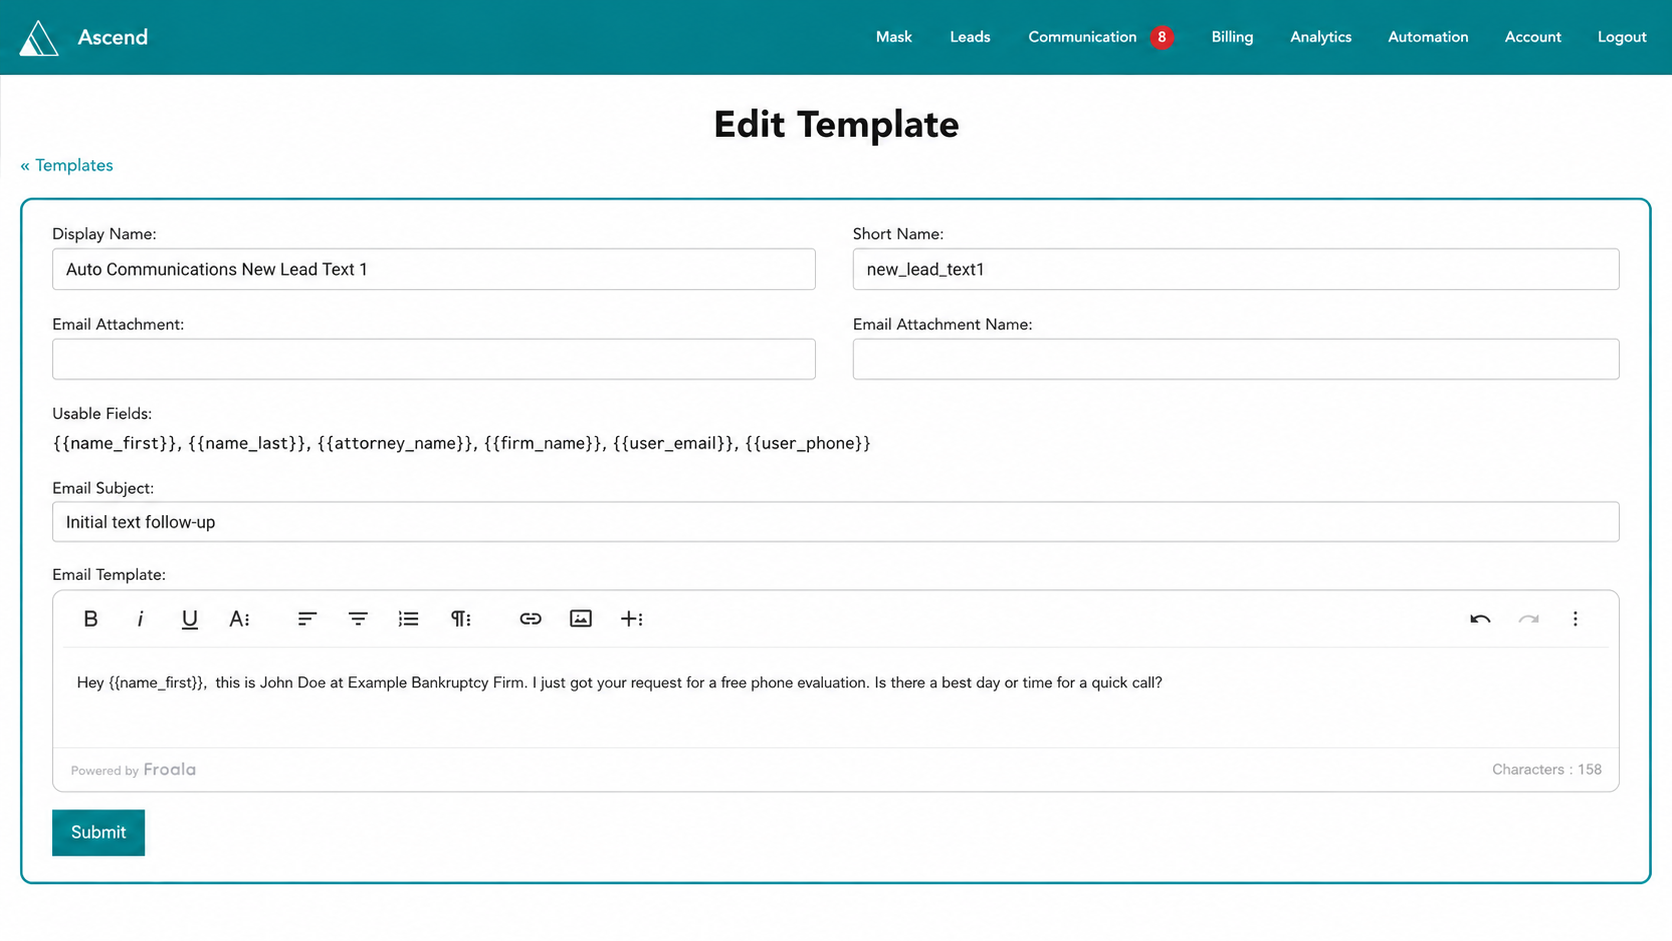This screenshot has height=941, width=1672.
Task: Focus the Email Subject field
Action: click(x=836, y=522)
